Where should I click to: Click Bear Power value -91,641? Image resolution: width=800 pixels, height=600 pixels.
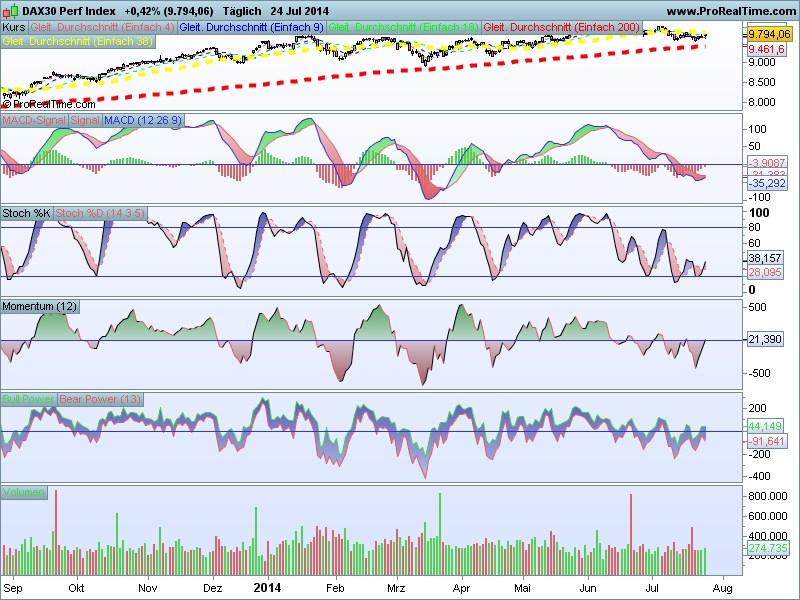coord(765,441)
